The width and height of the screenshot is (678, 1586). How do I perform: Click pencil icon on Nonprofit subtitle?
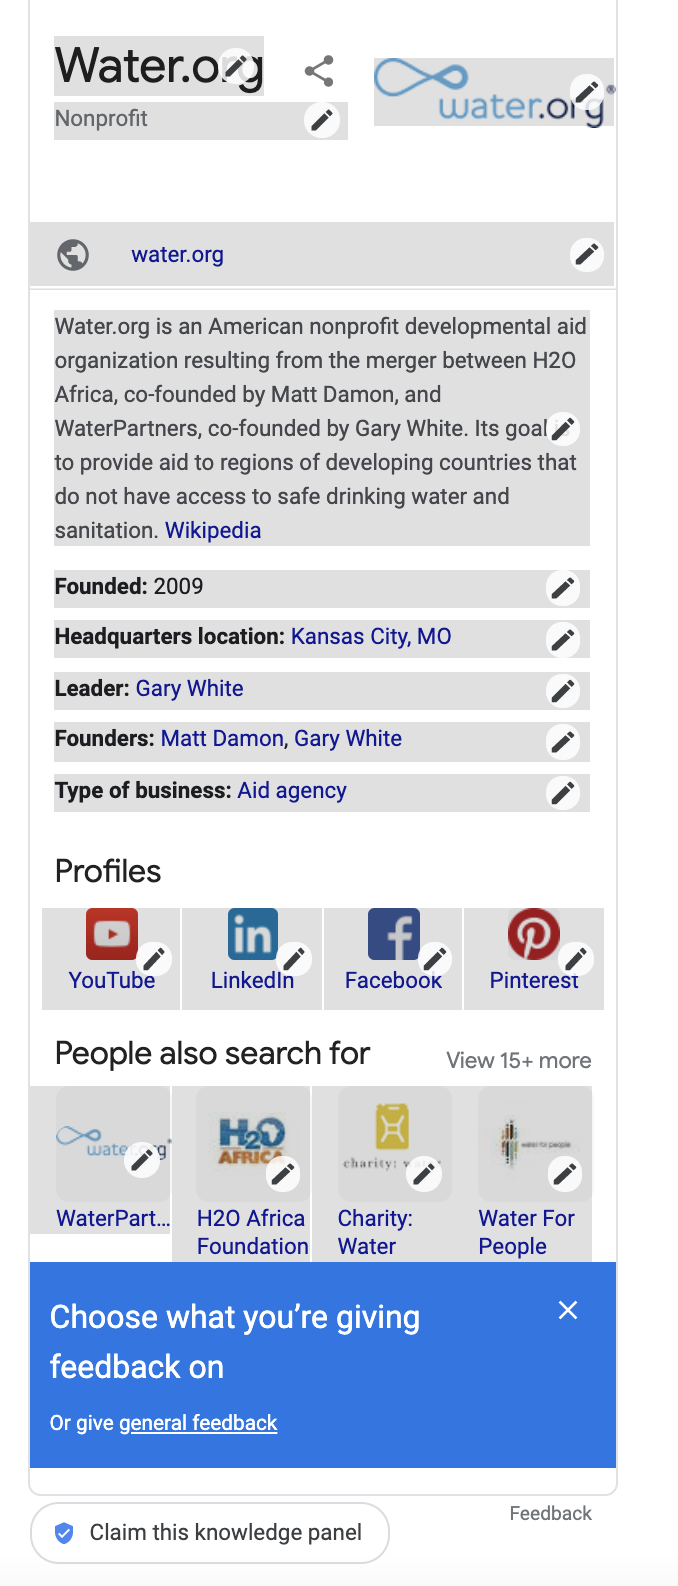click(322, 121)
